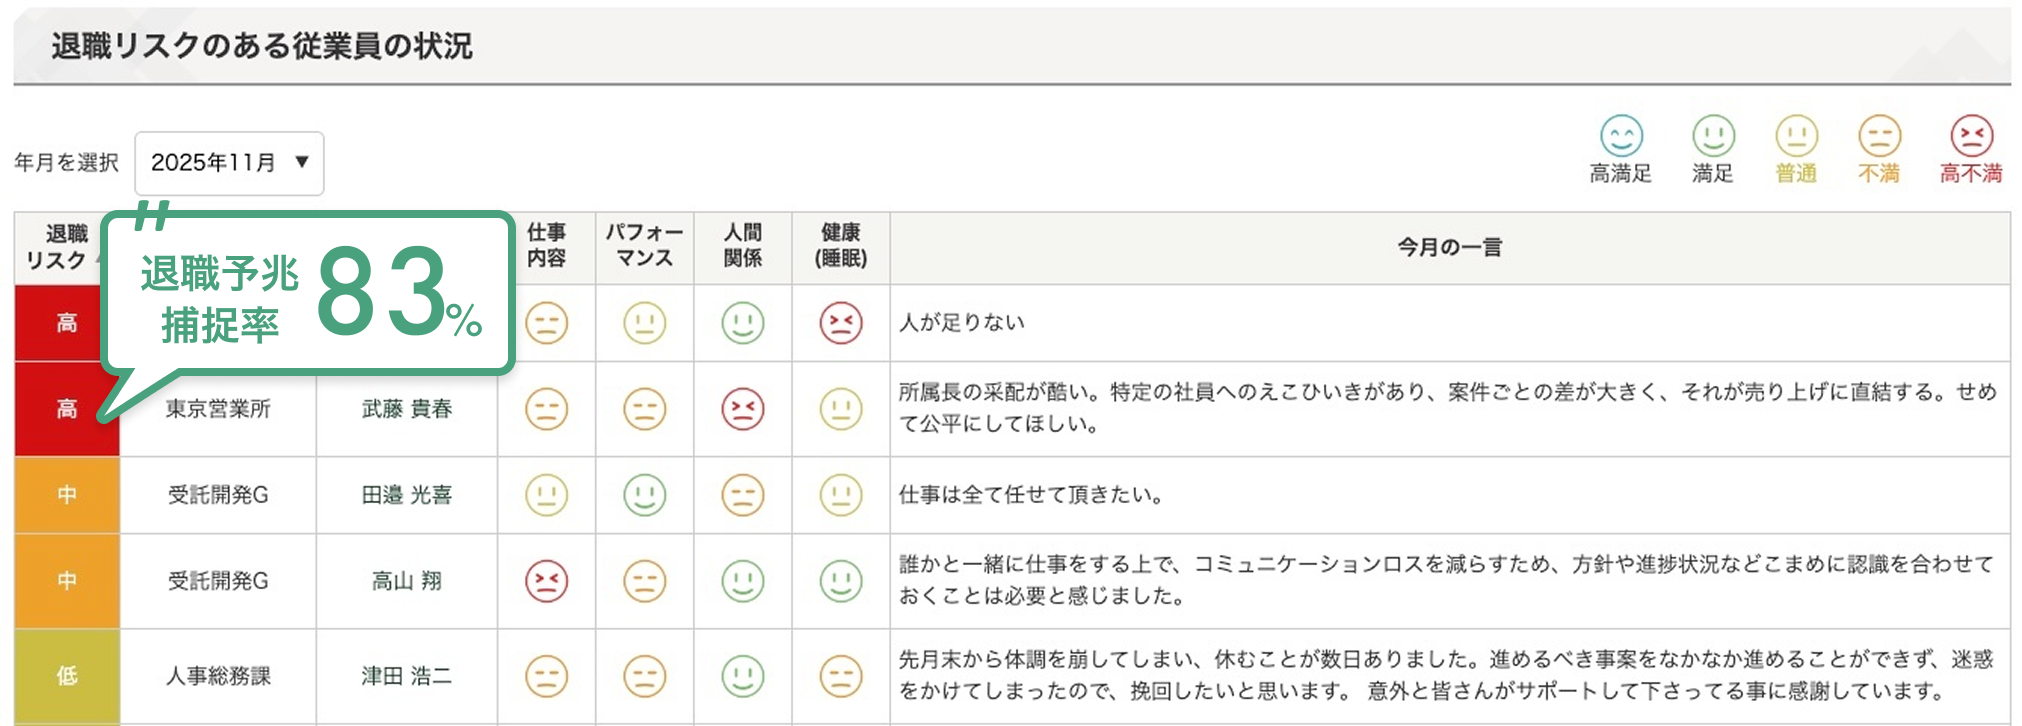Open the 2025年11月 year-month dropdown
This screenshot has height=726, width=2022.
(x=229, y=163)
